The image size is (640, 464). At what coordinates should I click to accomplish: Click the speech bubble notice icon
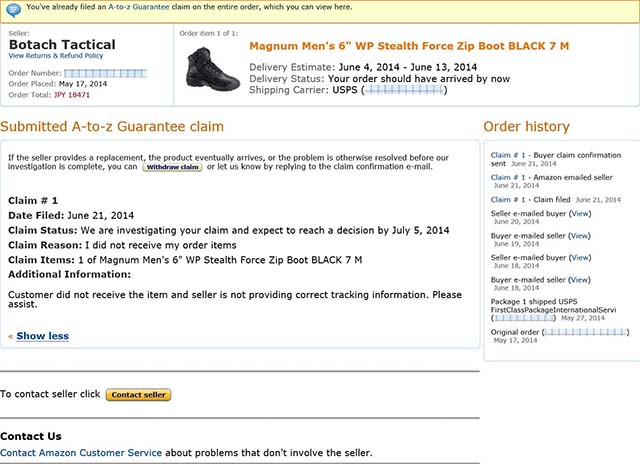tap(13, 9)
